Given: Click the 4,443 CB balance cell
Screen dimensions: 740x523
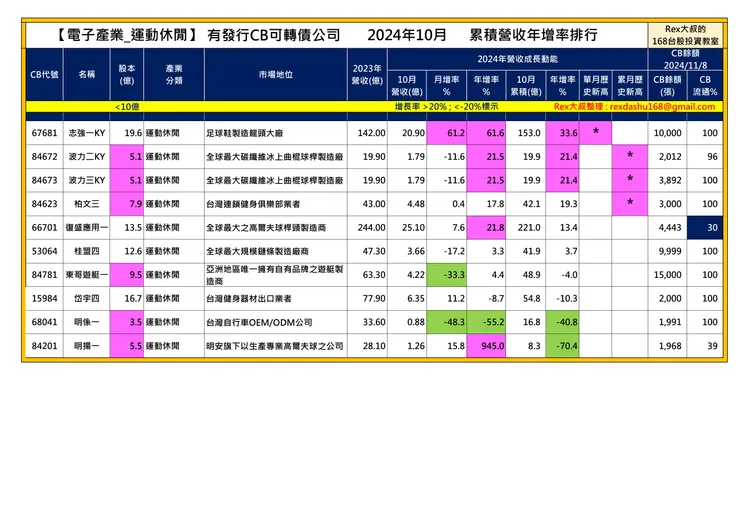Looking at the screenshot, I should [667, 228].
